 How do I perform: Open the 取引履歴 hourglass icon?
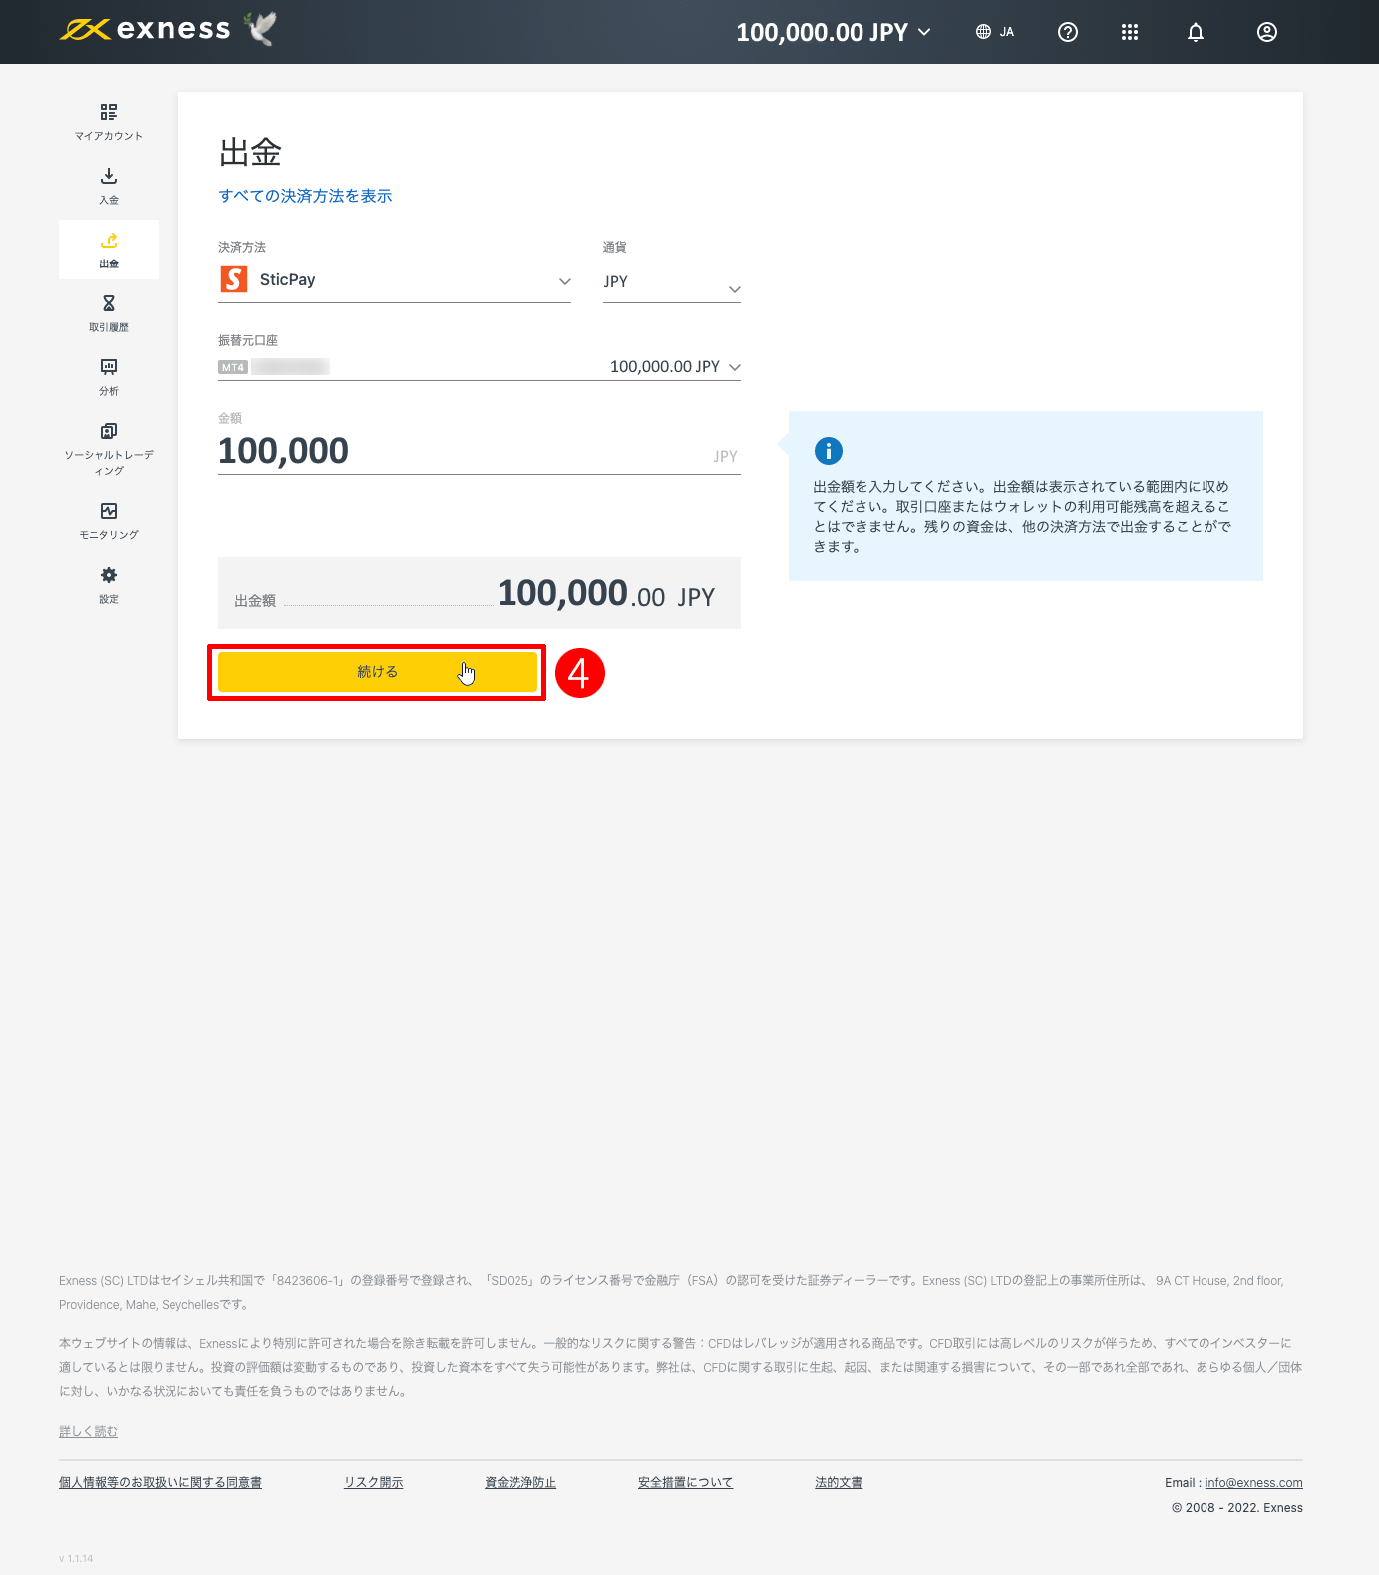coord(109,303)
